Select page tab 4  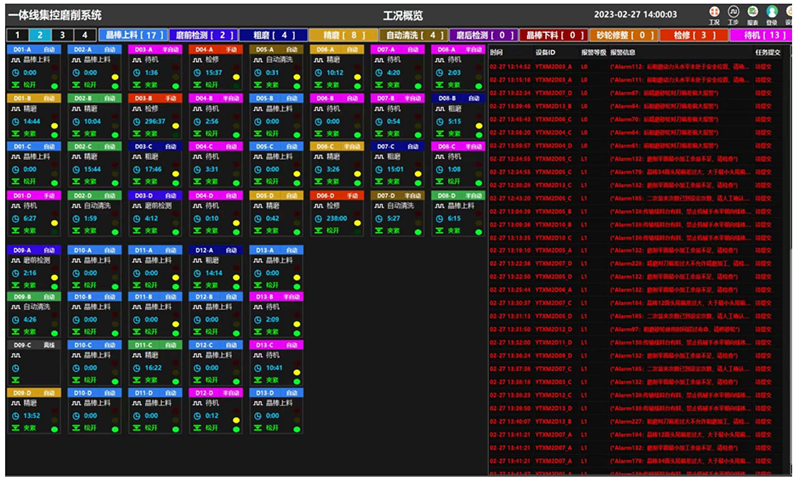coord(86,35)
